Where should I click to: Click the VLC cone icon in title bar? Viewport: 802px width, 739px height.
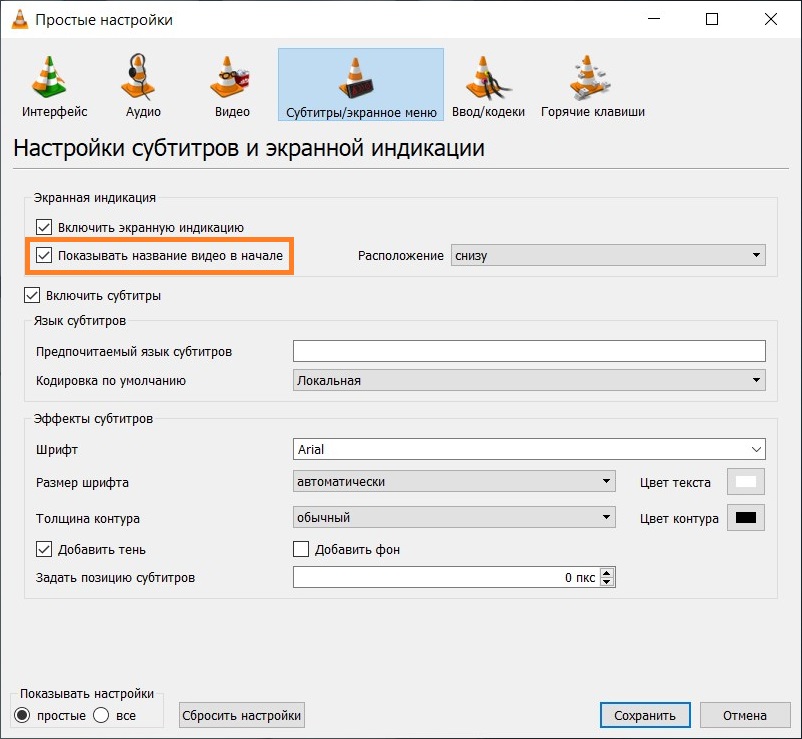pos(17,19)
